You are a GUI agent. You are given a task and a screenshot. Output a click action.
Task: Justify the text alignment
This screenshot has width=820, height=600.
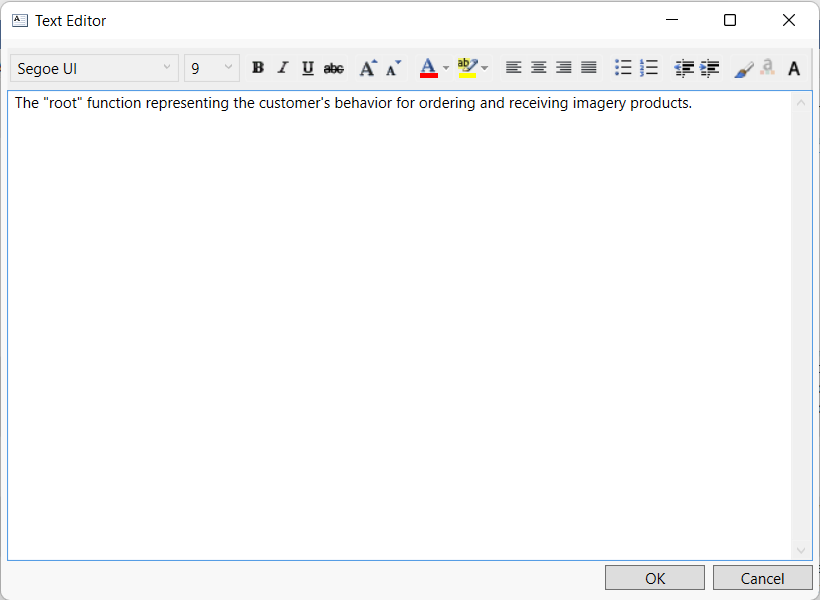[589, 68]
